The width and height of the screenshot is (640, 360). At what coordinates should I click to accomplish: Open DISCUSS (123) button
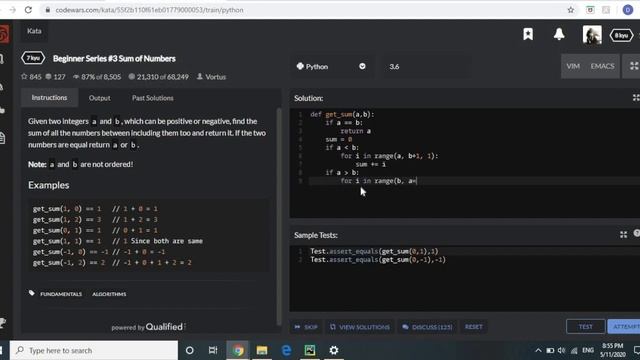[x=427, y=327]
